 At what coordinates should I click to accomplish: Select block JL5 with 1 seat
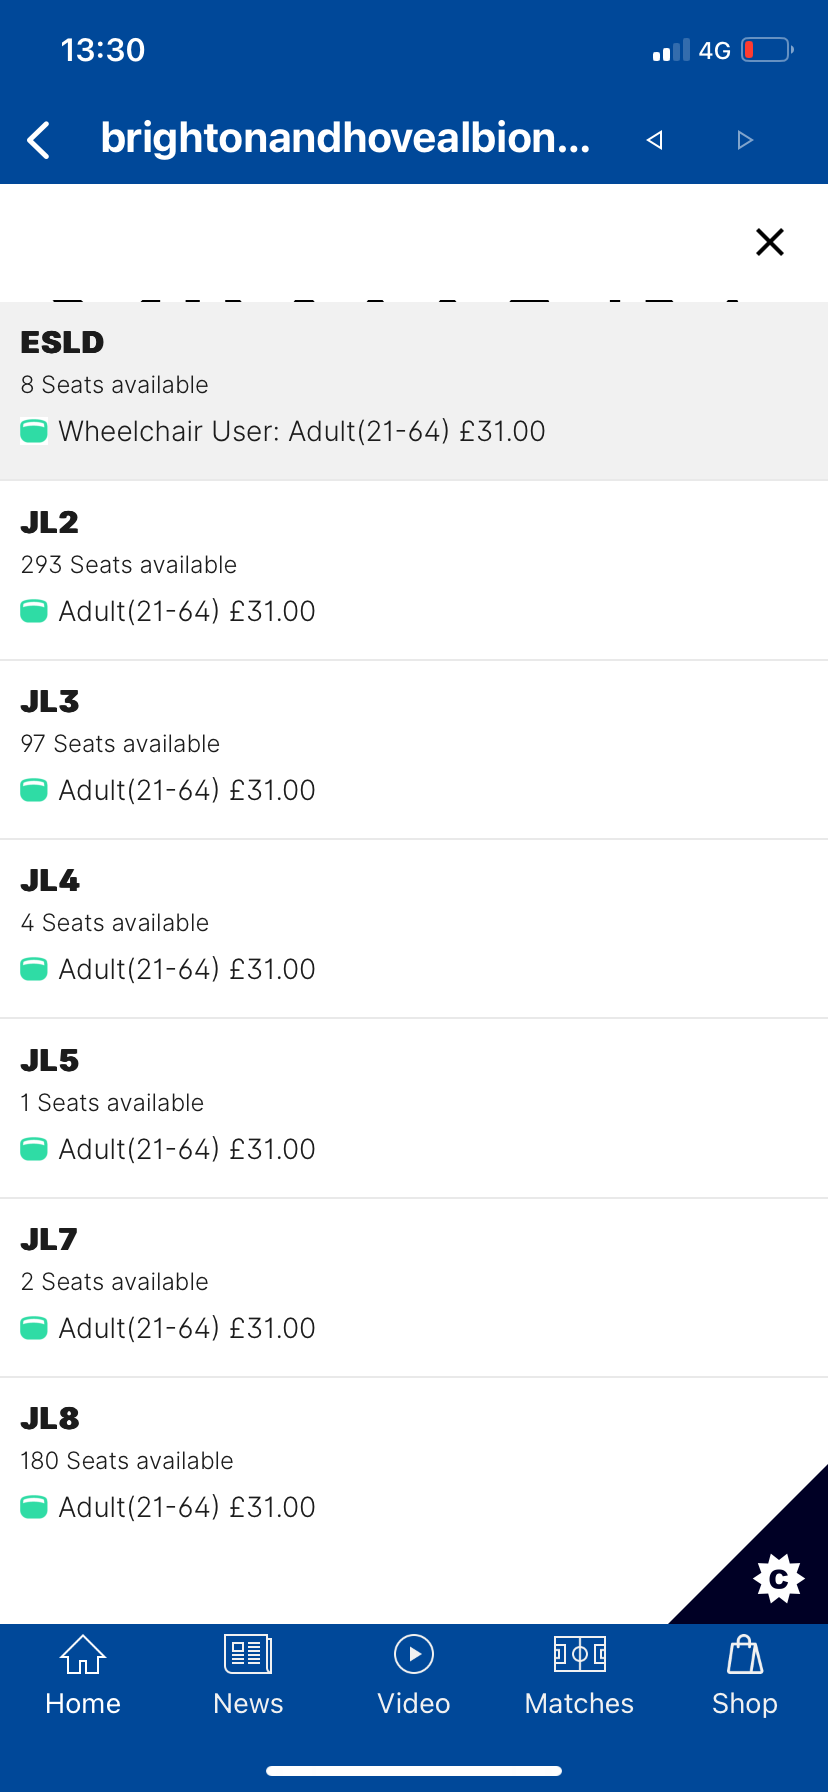click(x=414, y=1108)
